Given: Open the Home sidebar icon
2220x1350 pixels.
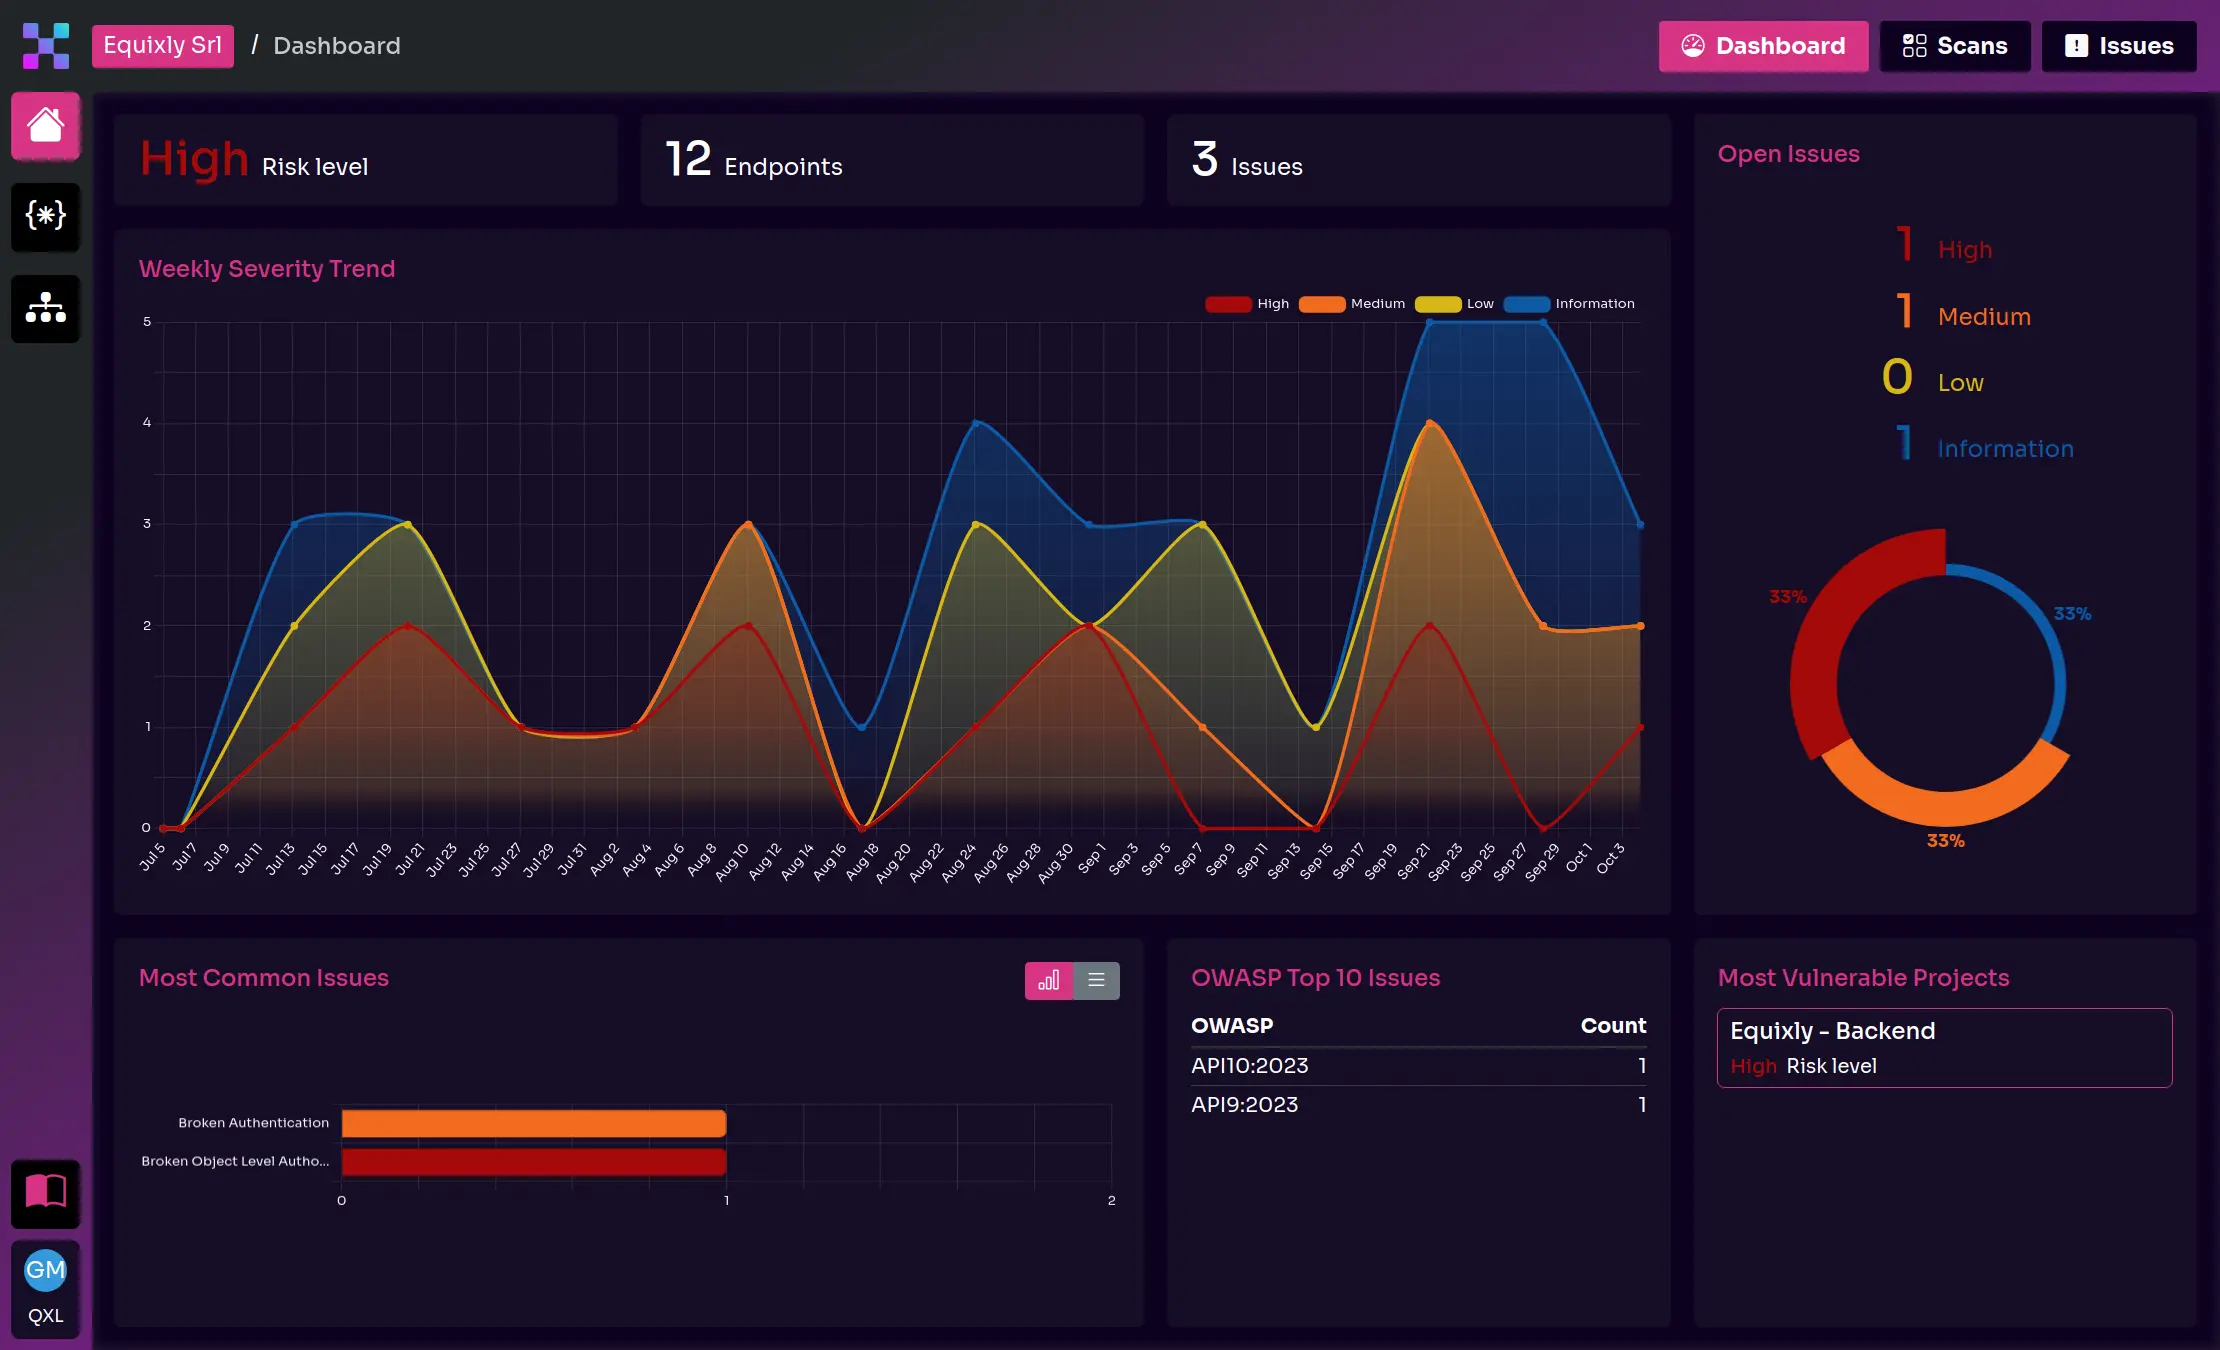Looking at the screenshot, I should click(x=46, y=126).
